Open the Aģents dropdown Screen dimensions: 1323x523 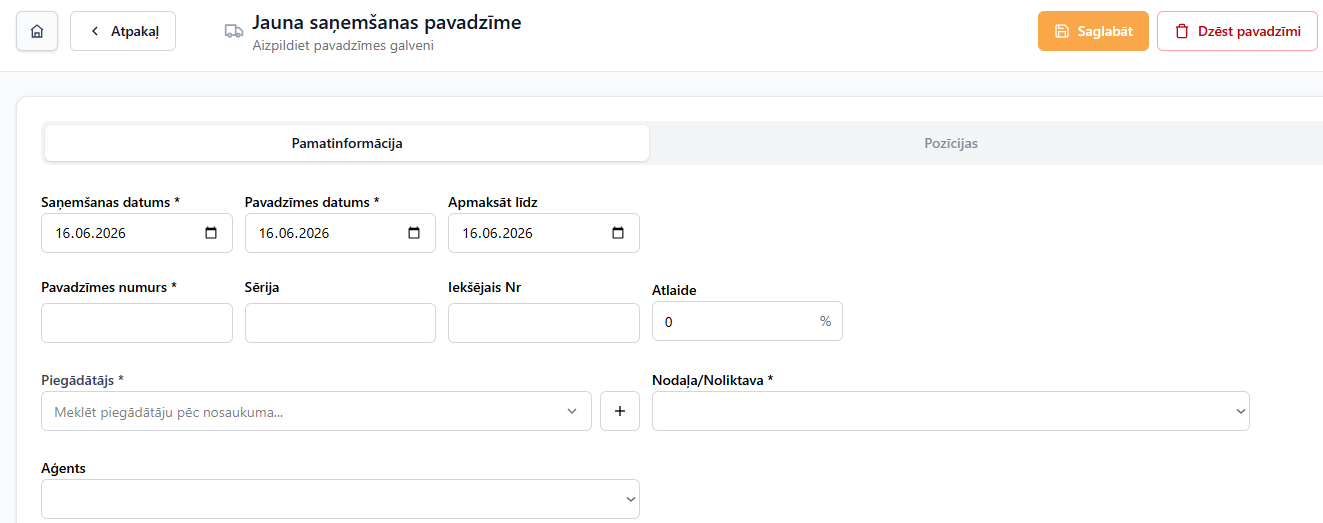[340, 499]
